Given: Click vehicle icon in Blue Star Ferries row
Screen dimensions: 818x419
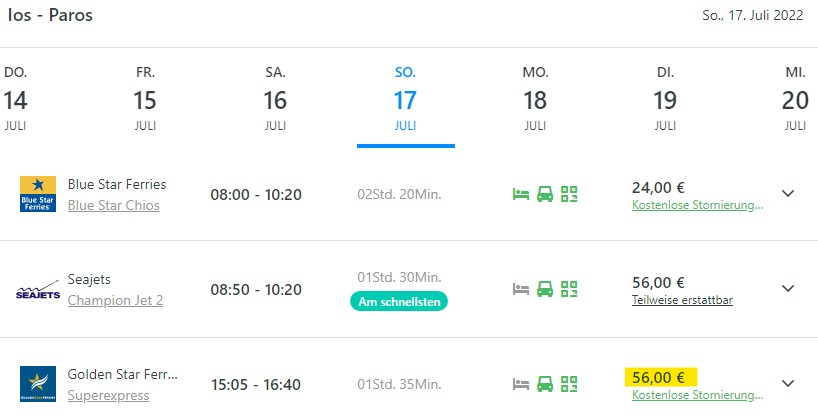Looking at the screenshot, I should pyautogui.click(x=545, y=194).
